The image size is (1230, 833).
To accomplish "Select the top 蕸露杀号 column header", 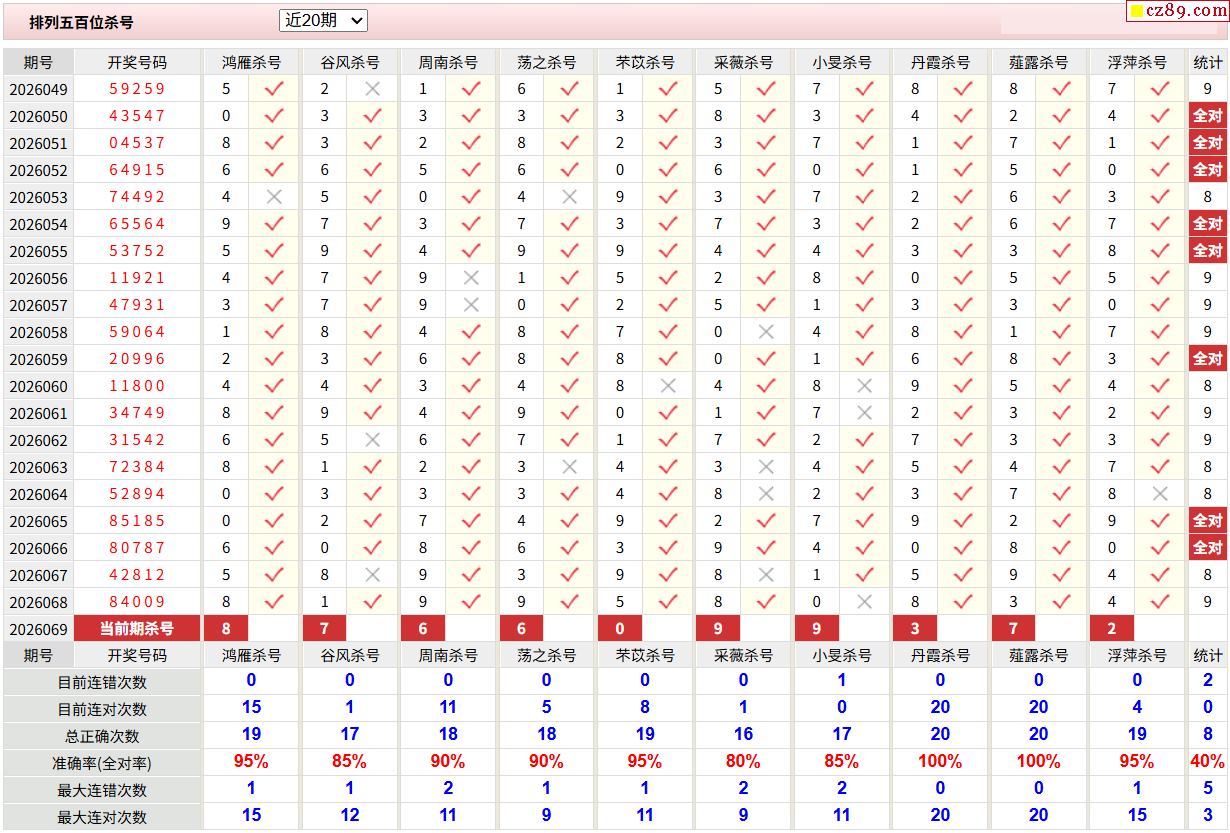I will click(x=1038, y=62).
